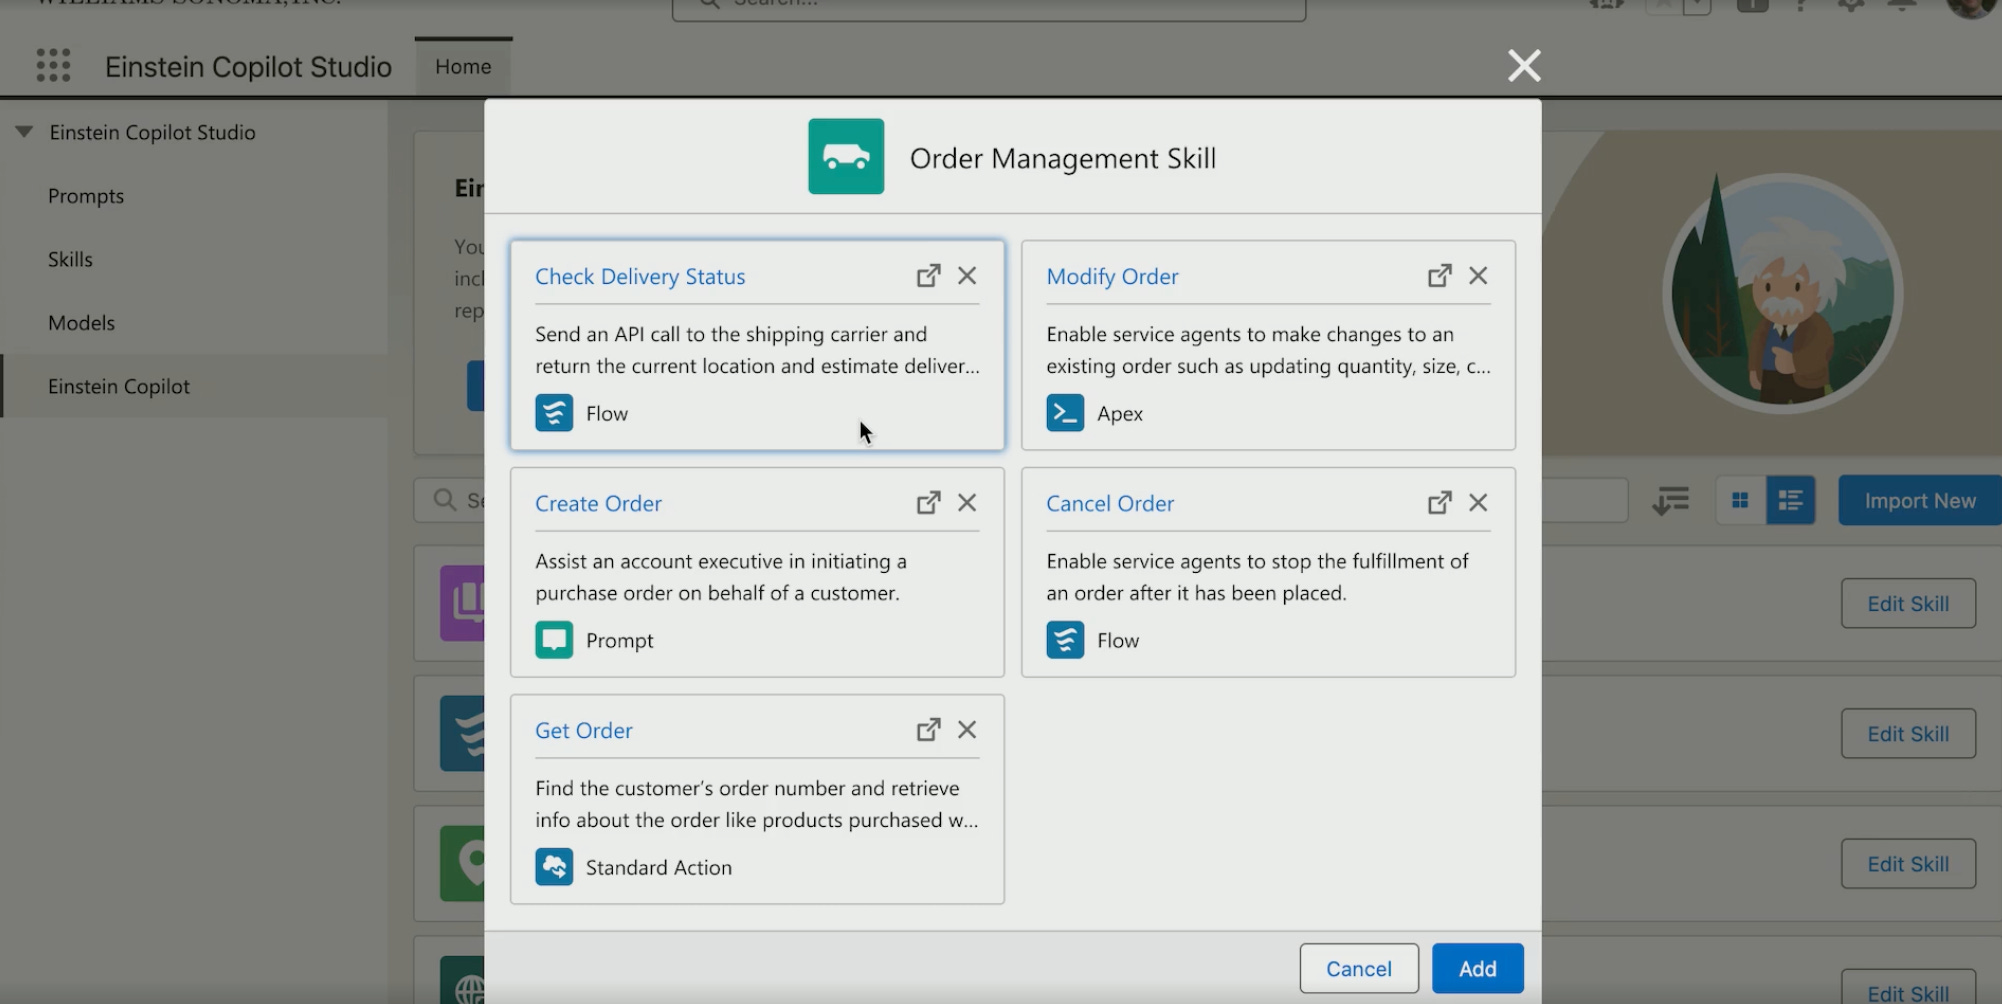
Task: Click the Order Management Skill title
Action: coord(1063,158)
